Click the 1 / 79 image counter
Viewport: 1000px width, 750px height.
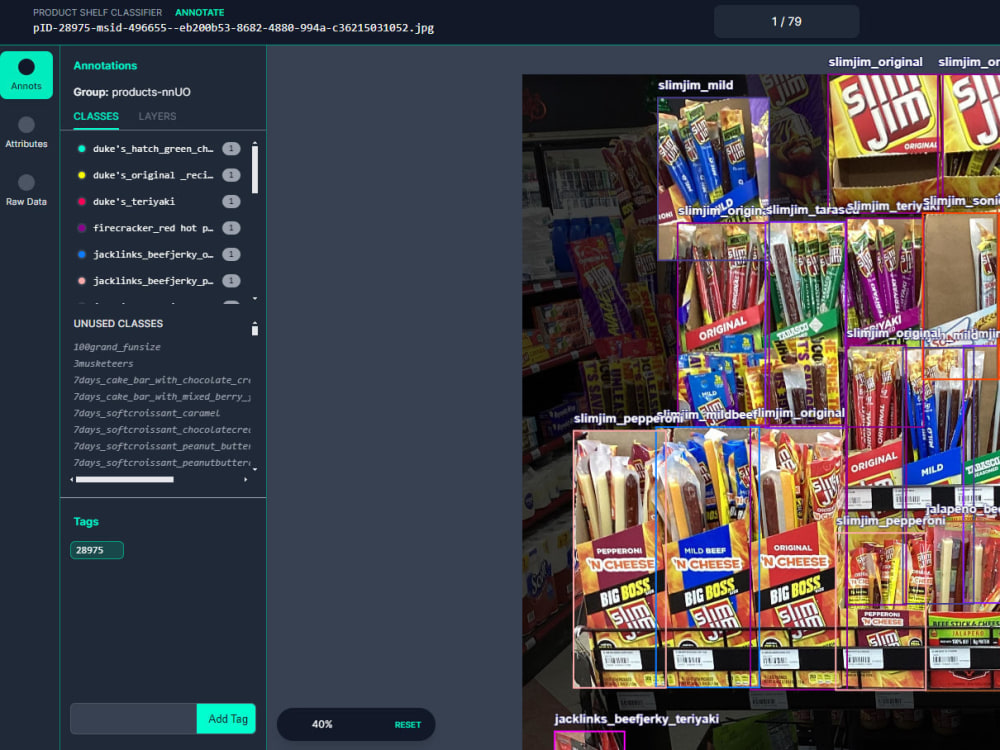point(786,22)
